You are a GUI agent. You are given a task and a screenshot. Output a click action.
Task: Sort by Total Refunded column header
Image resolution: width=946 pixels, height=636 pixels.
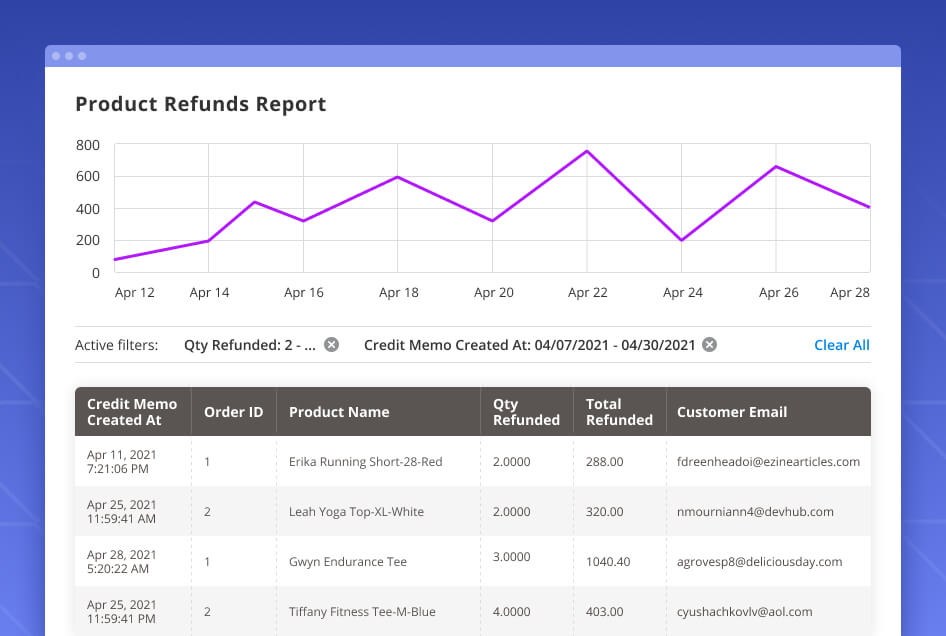619,412
